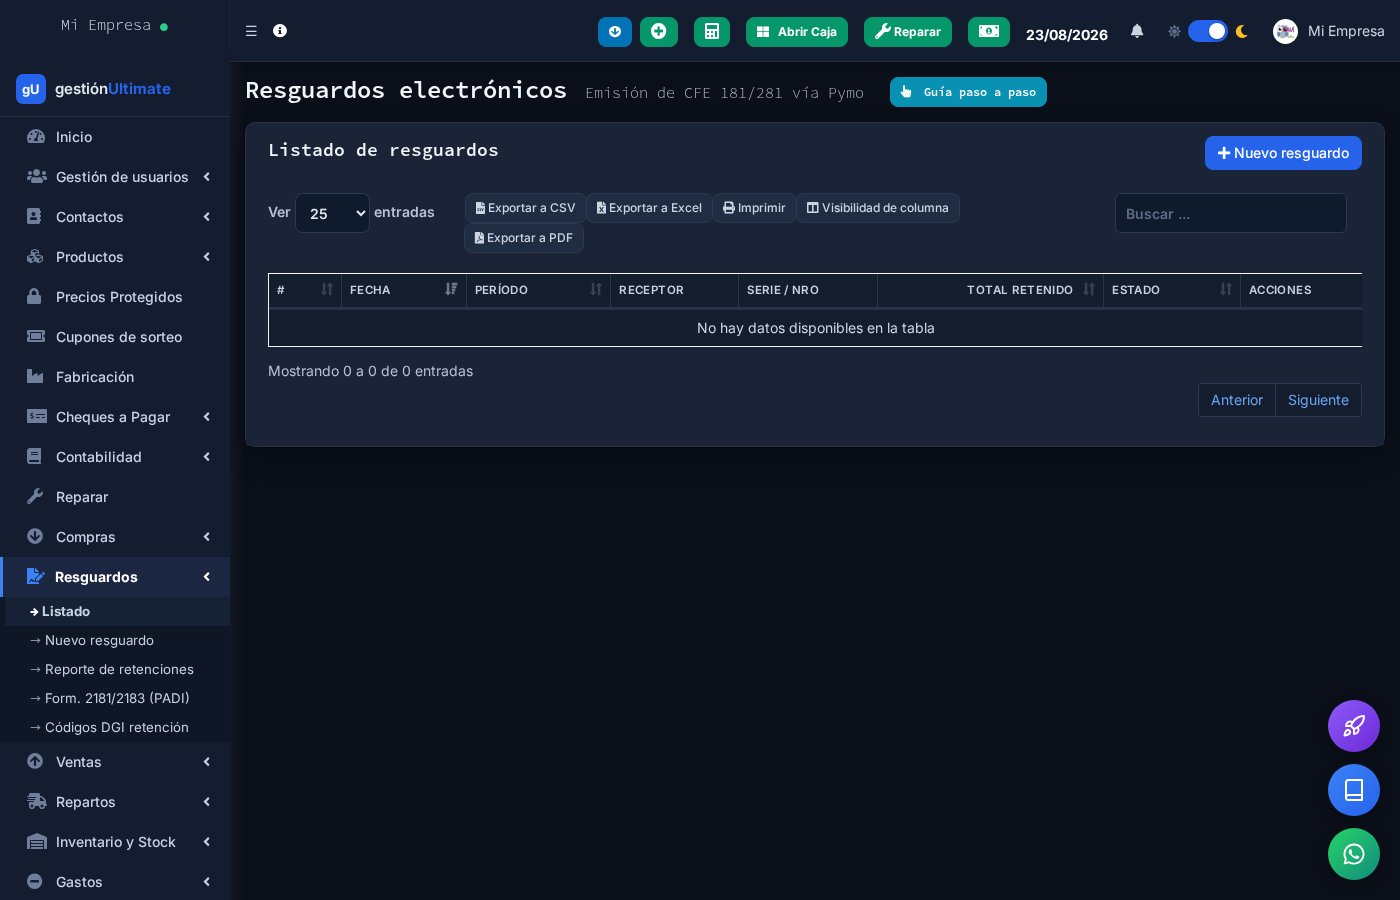Viewport: 1400px width, 900px height.
Task: Click the Nuevo resguardo blue button
Action: tap(1283, 153)
